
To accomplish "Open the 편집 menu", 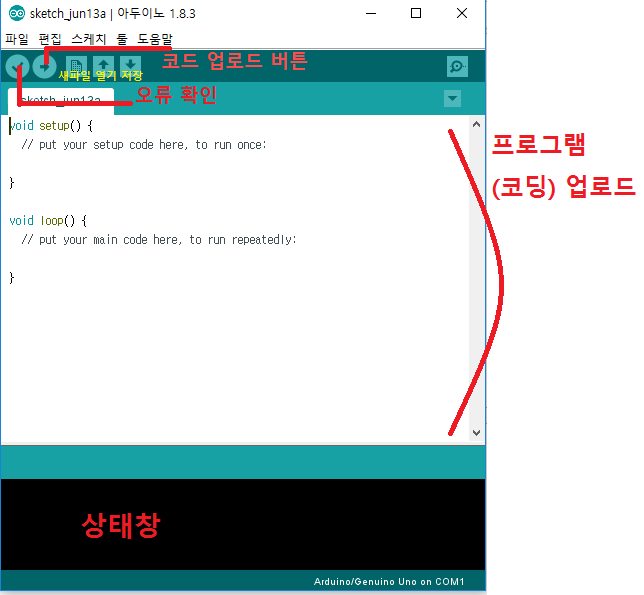I will (50, 39).
